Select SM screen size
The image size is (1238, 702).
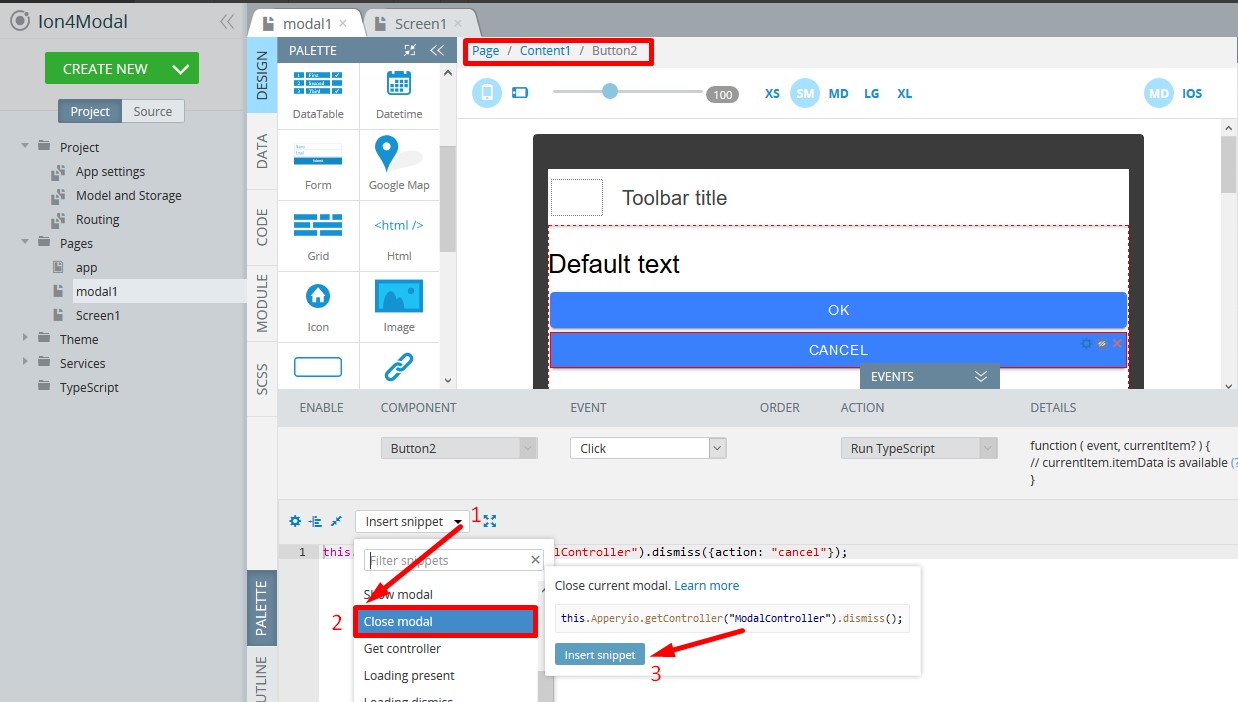805,93
